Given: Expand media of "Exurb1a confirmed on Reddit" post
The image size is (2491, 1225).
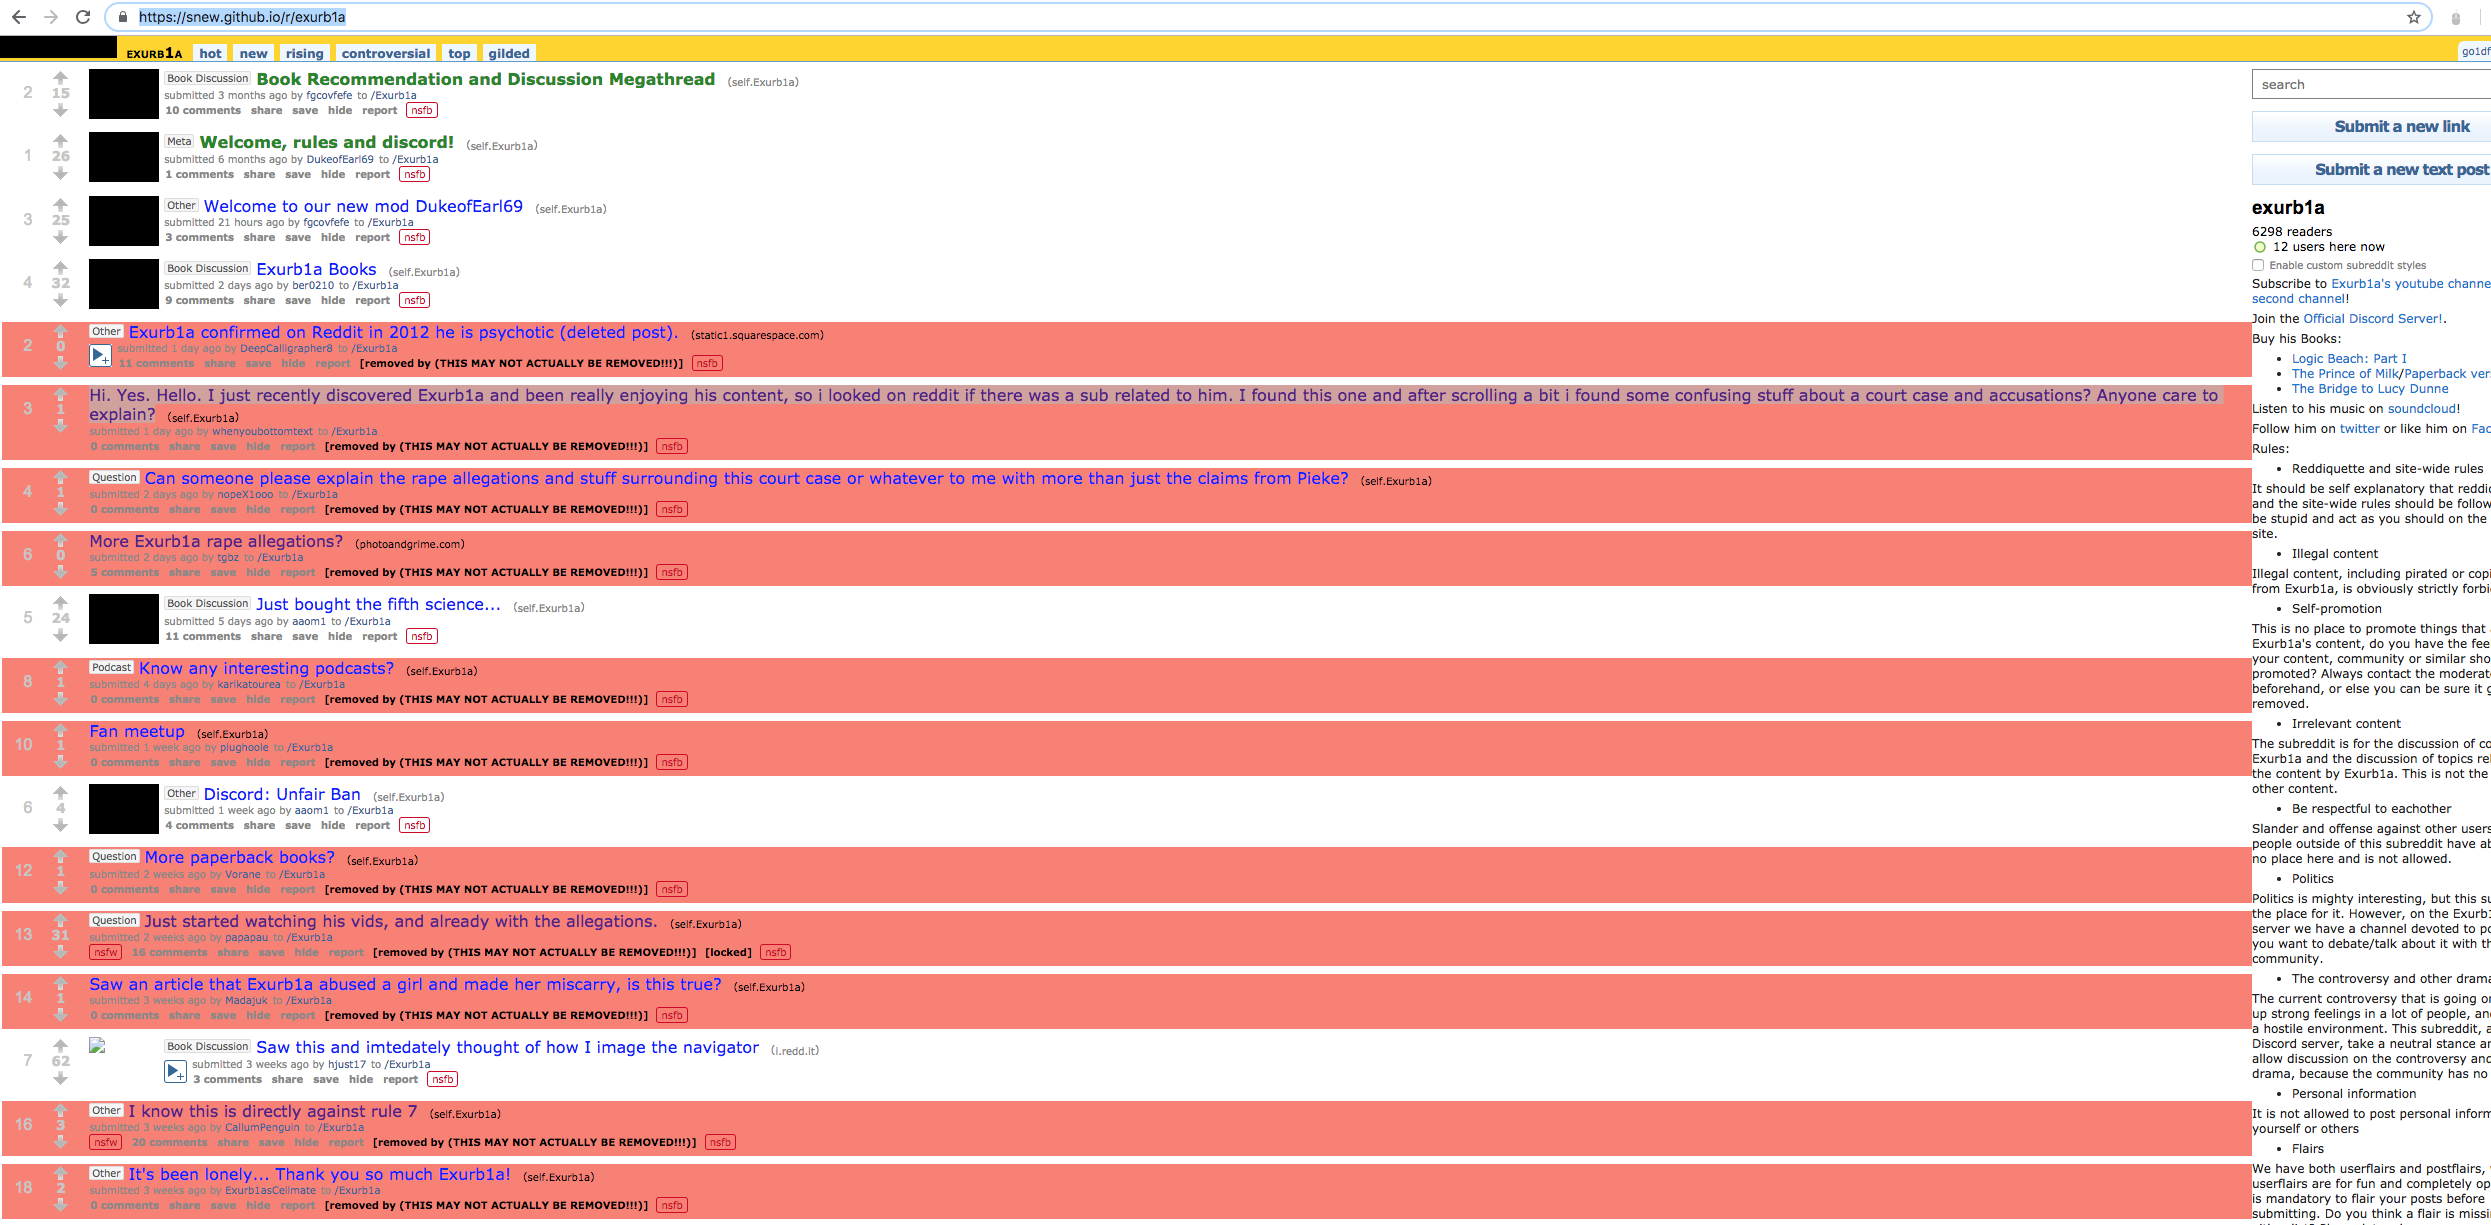Looking at the screenshot, I should [x=98, y=353].
